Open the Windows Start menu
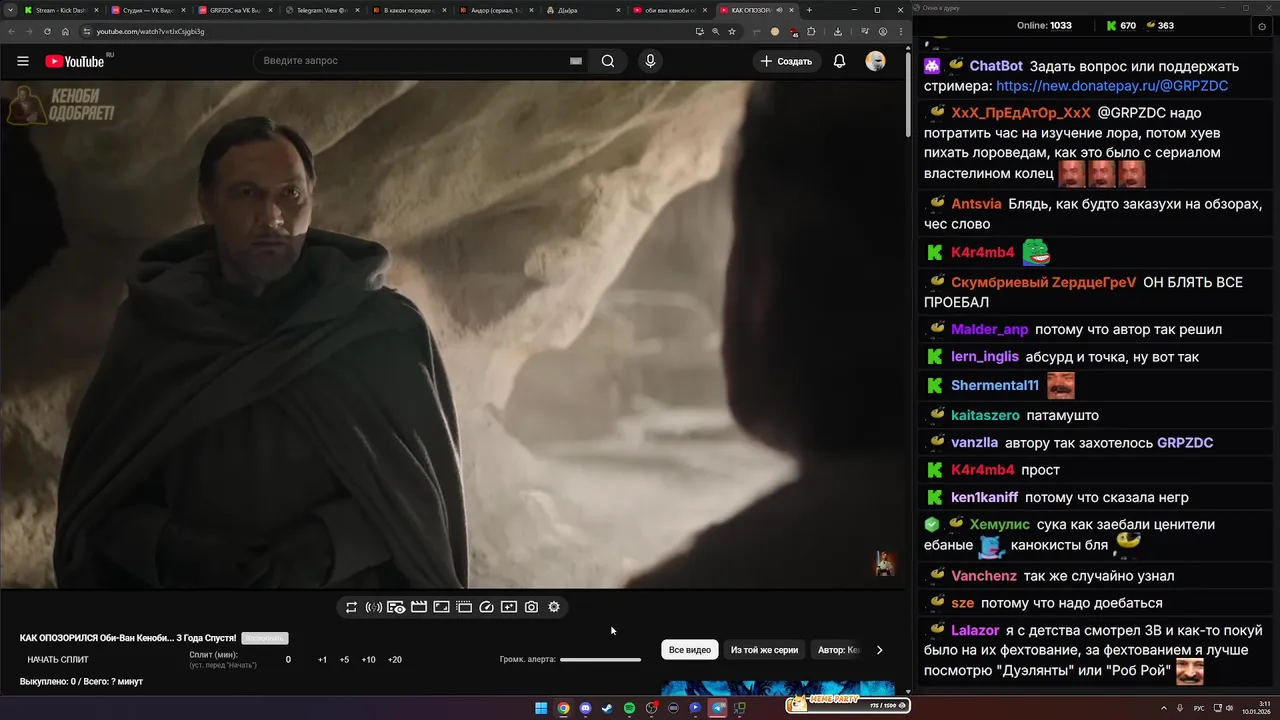The image size is (1280, 720). [x=541, y=708]
